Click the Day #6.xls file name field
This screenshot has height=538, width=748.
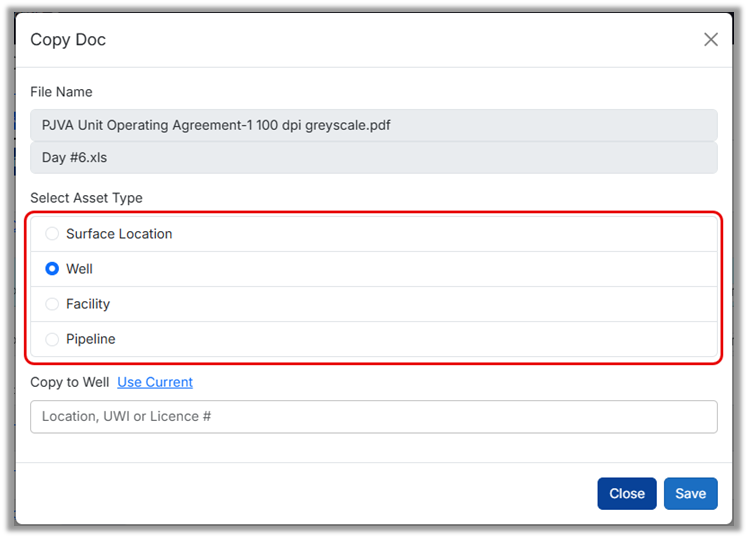373,158
